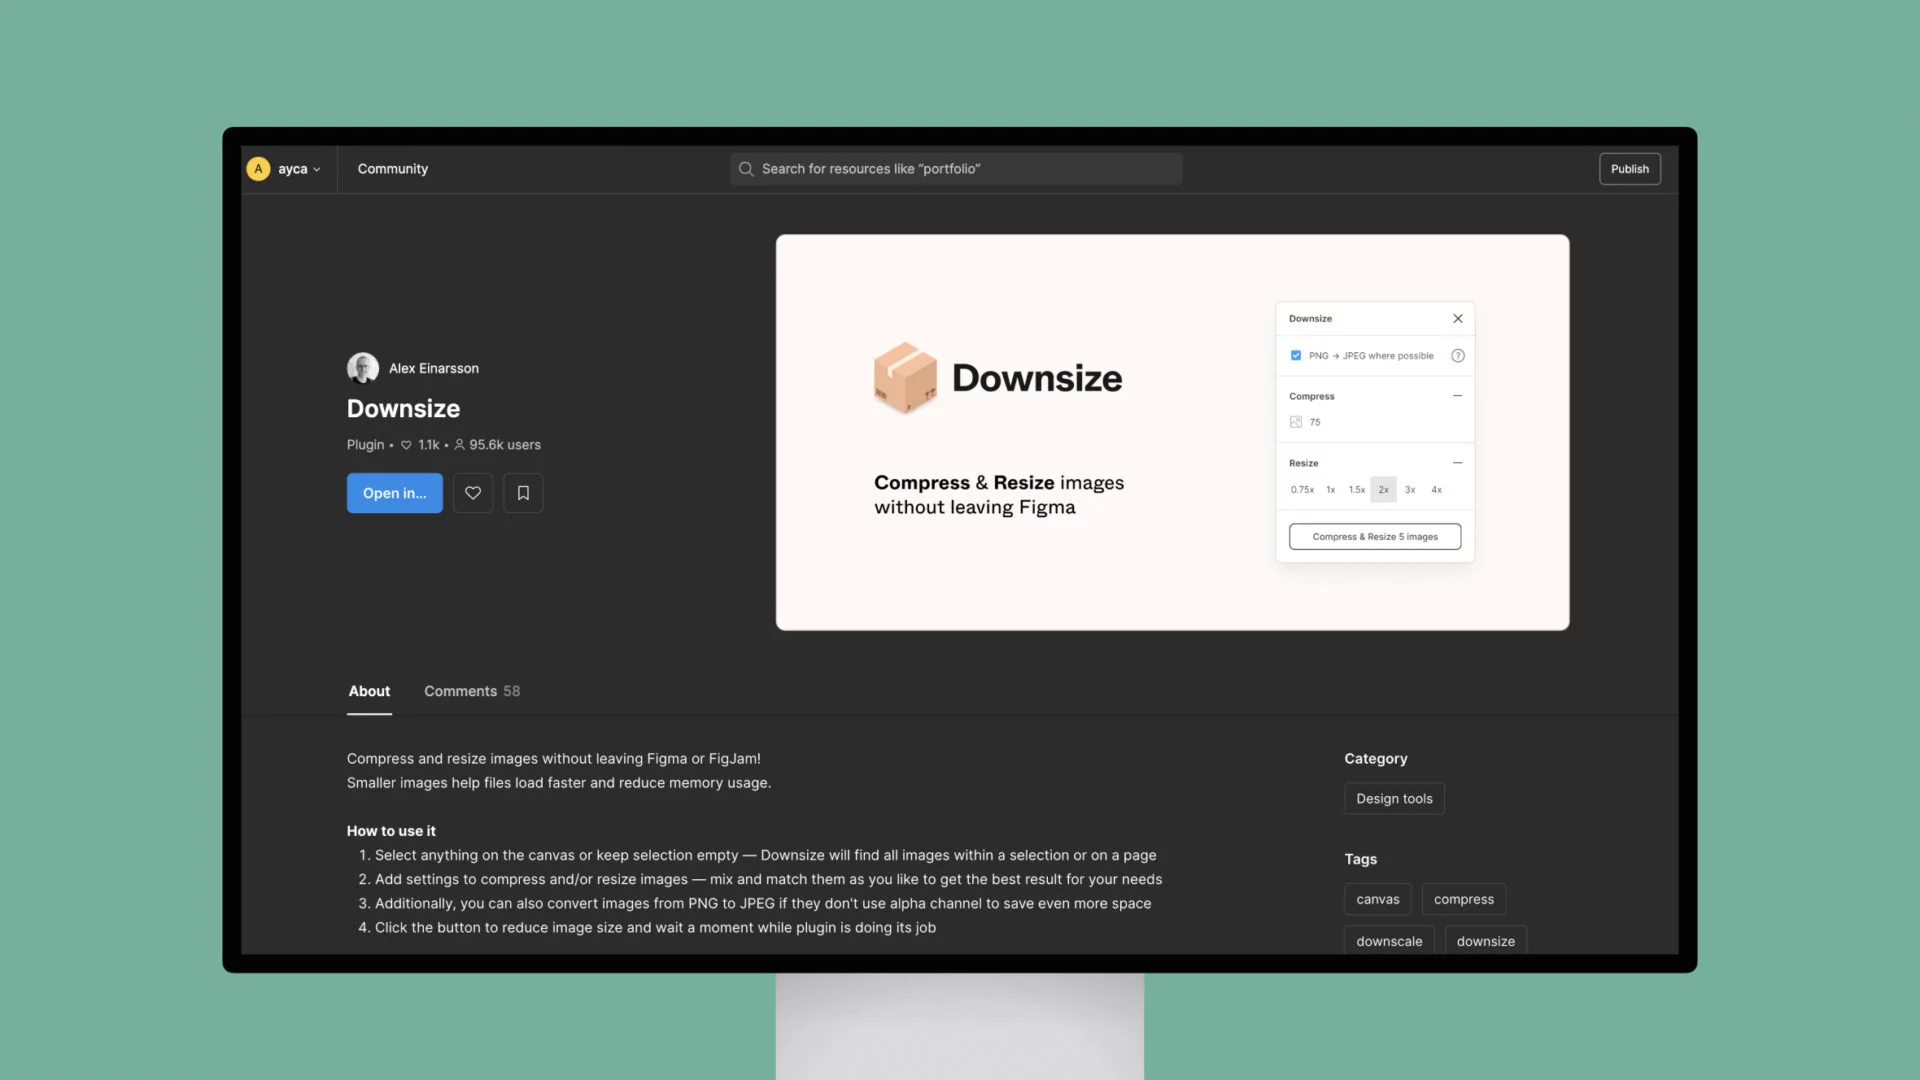Screen dimensions: 1920x1080
Task: Click the plugin preview thumbnail image
Action: (x=1172, y=433)
